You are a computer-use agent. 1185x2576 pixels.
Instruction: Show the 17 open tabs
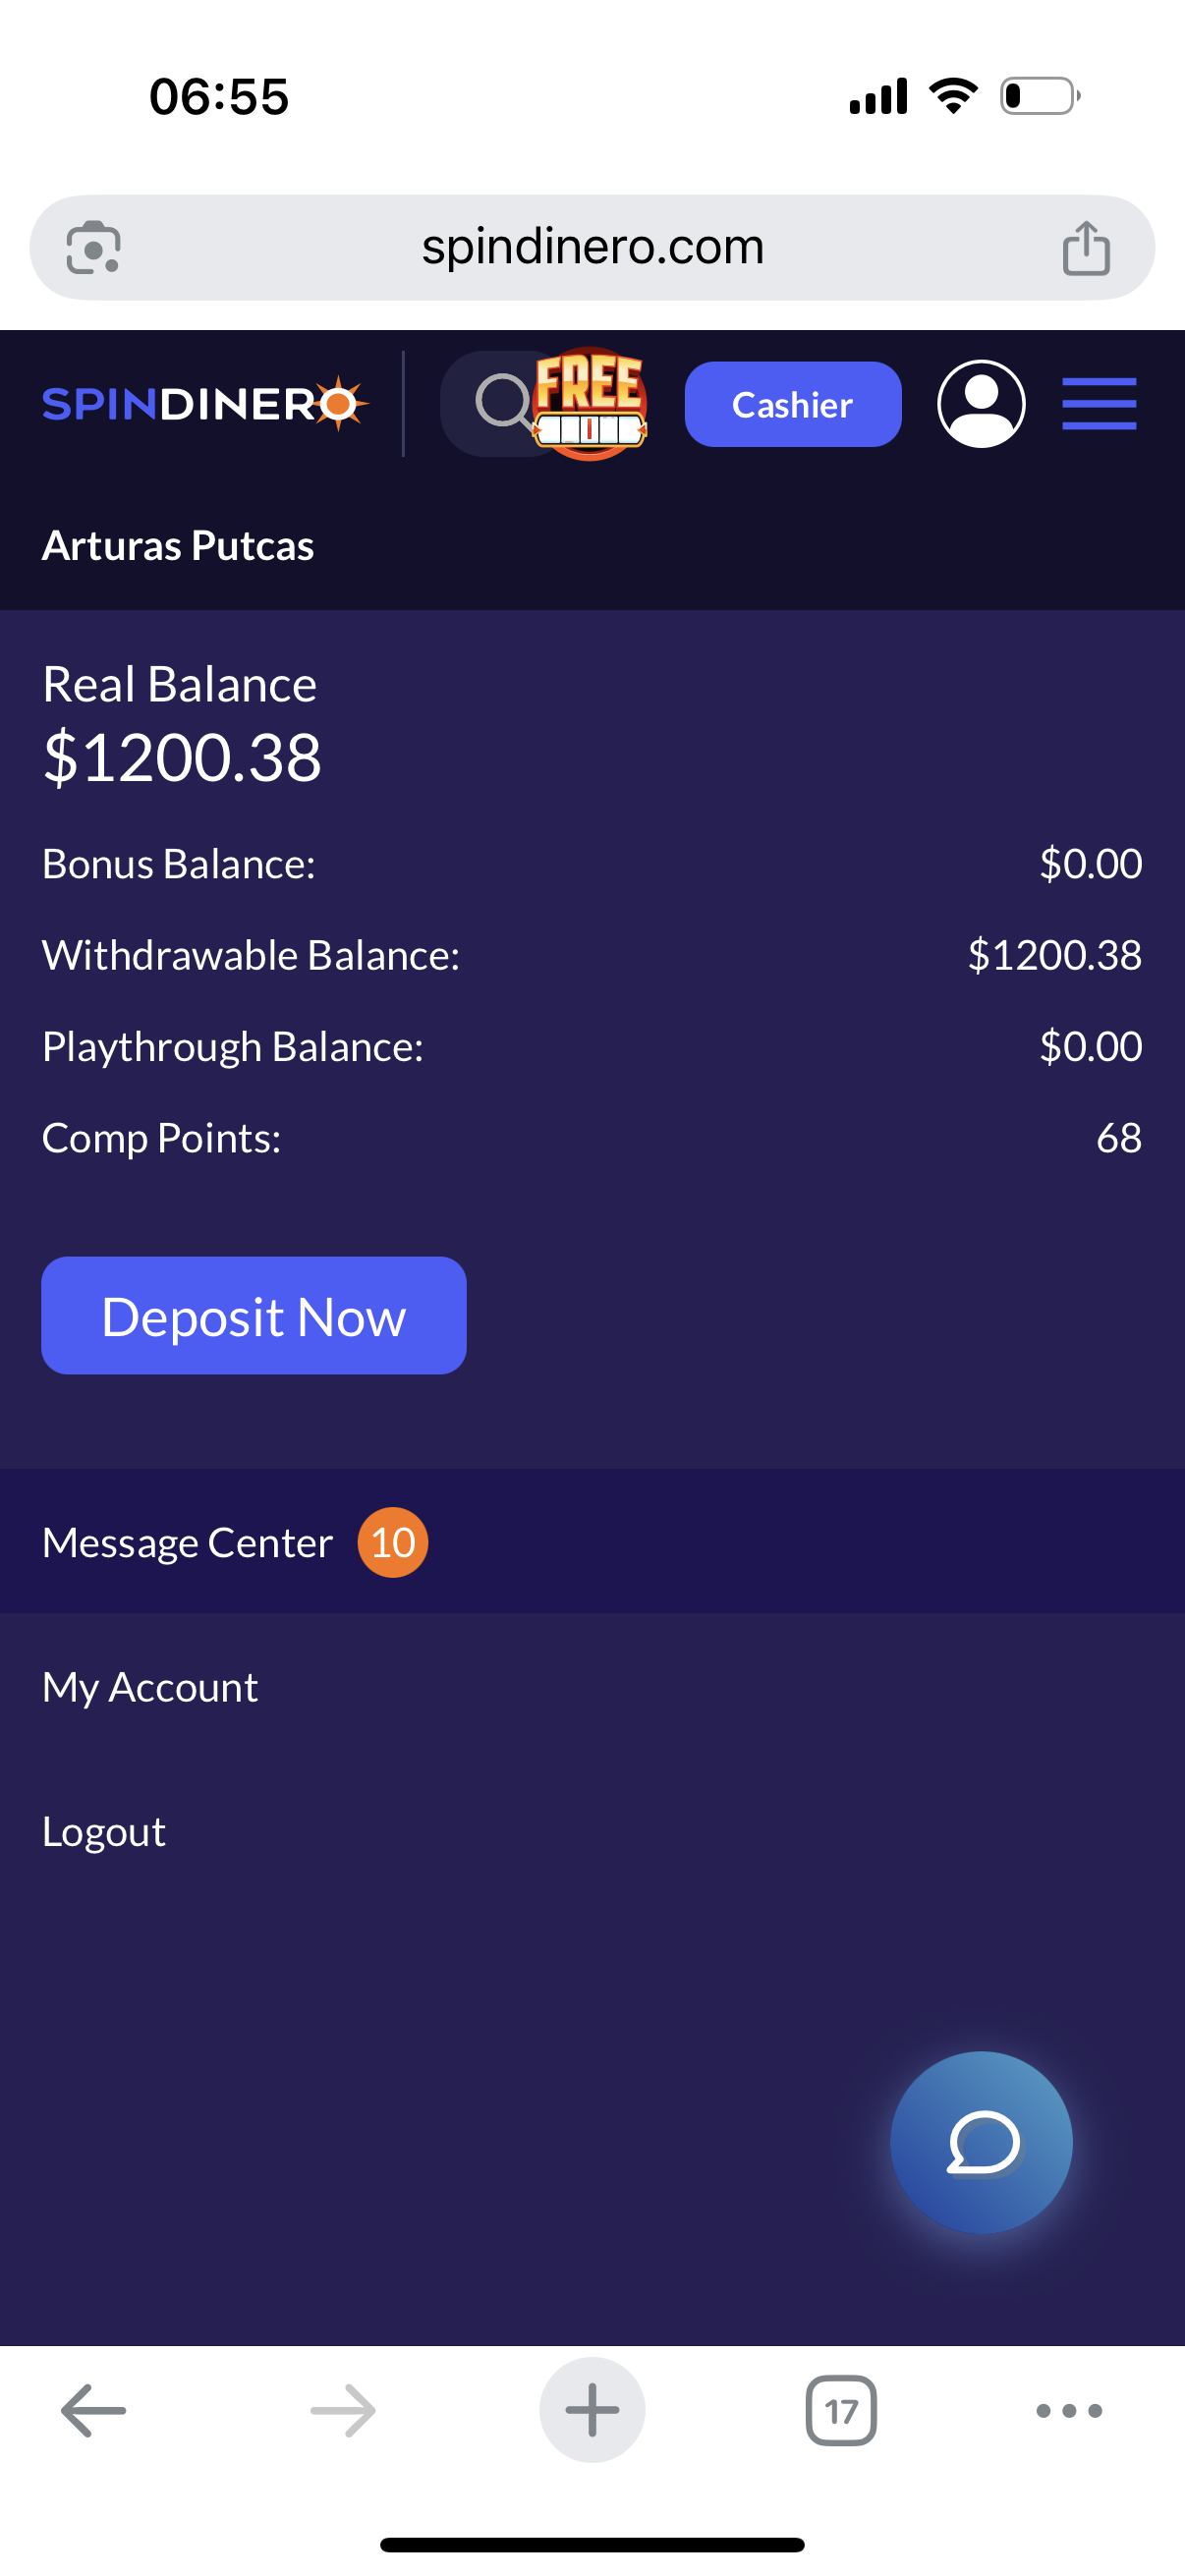pos(841,2410)
